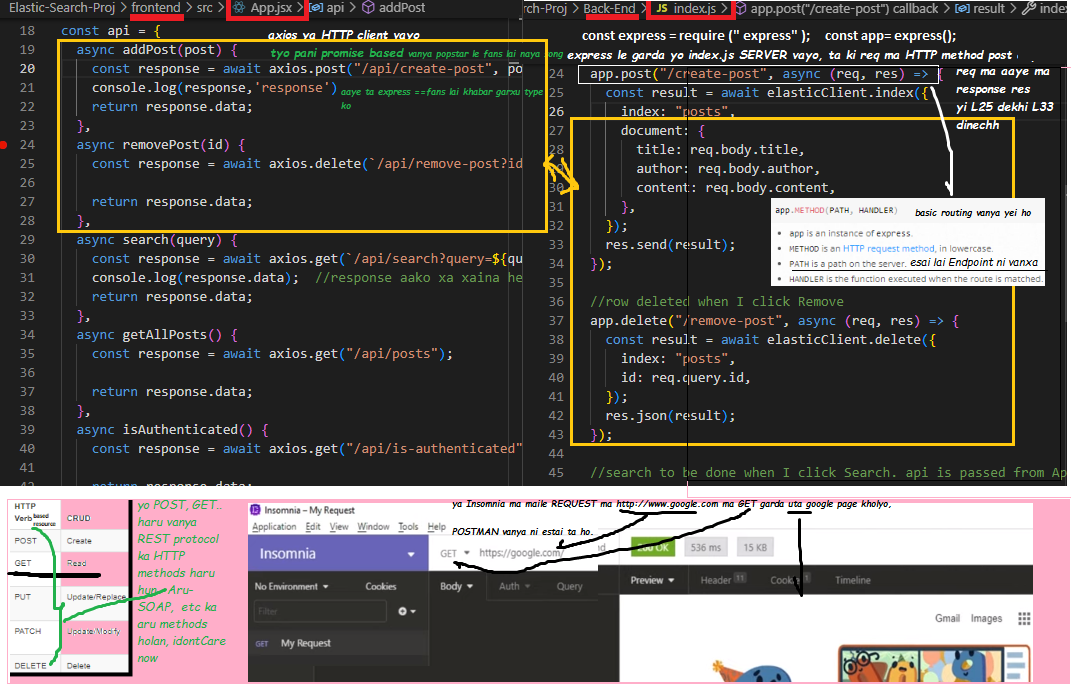
Task: Switch to the Timeline response tab
Action: pos(852,580)
